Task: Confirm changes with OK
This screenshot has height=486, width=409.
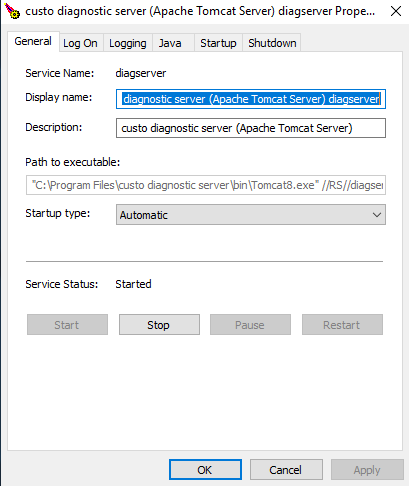Action: pyautogui.click(x=205, y=470)
